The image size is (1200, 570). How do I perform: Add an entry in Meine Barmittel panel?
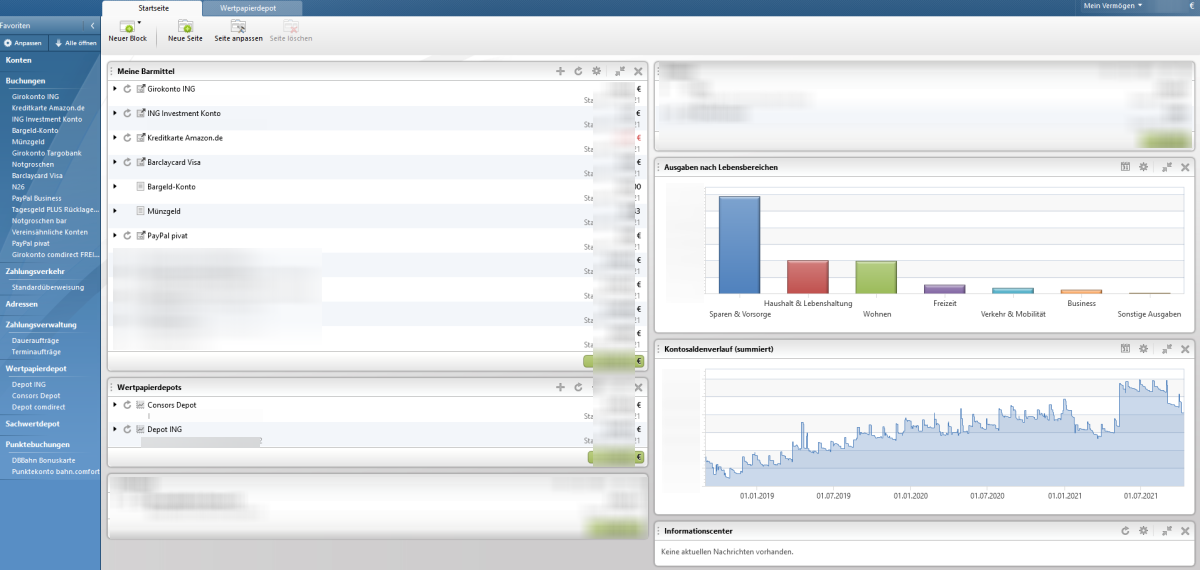(x=561, y=71)
